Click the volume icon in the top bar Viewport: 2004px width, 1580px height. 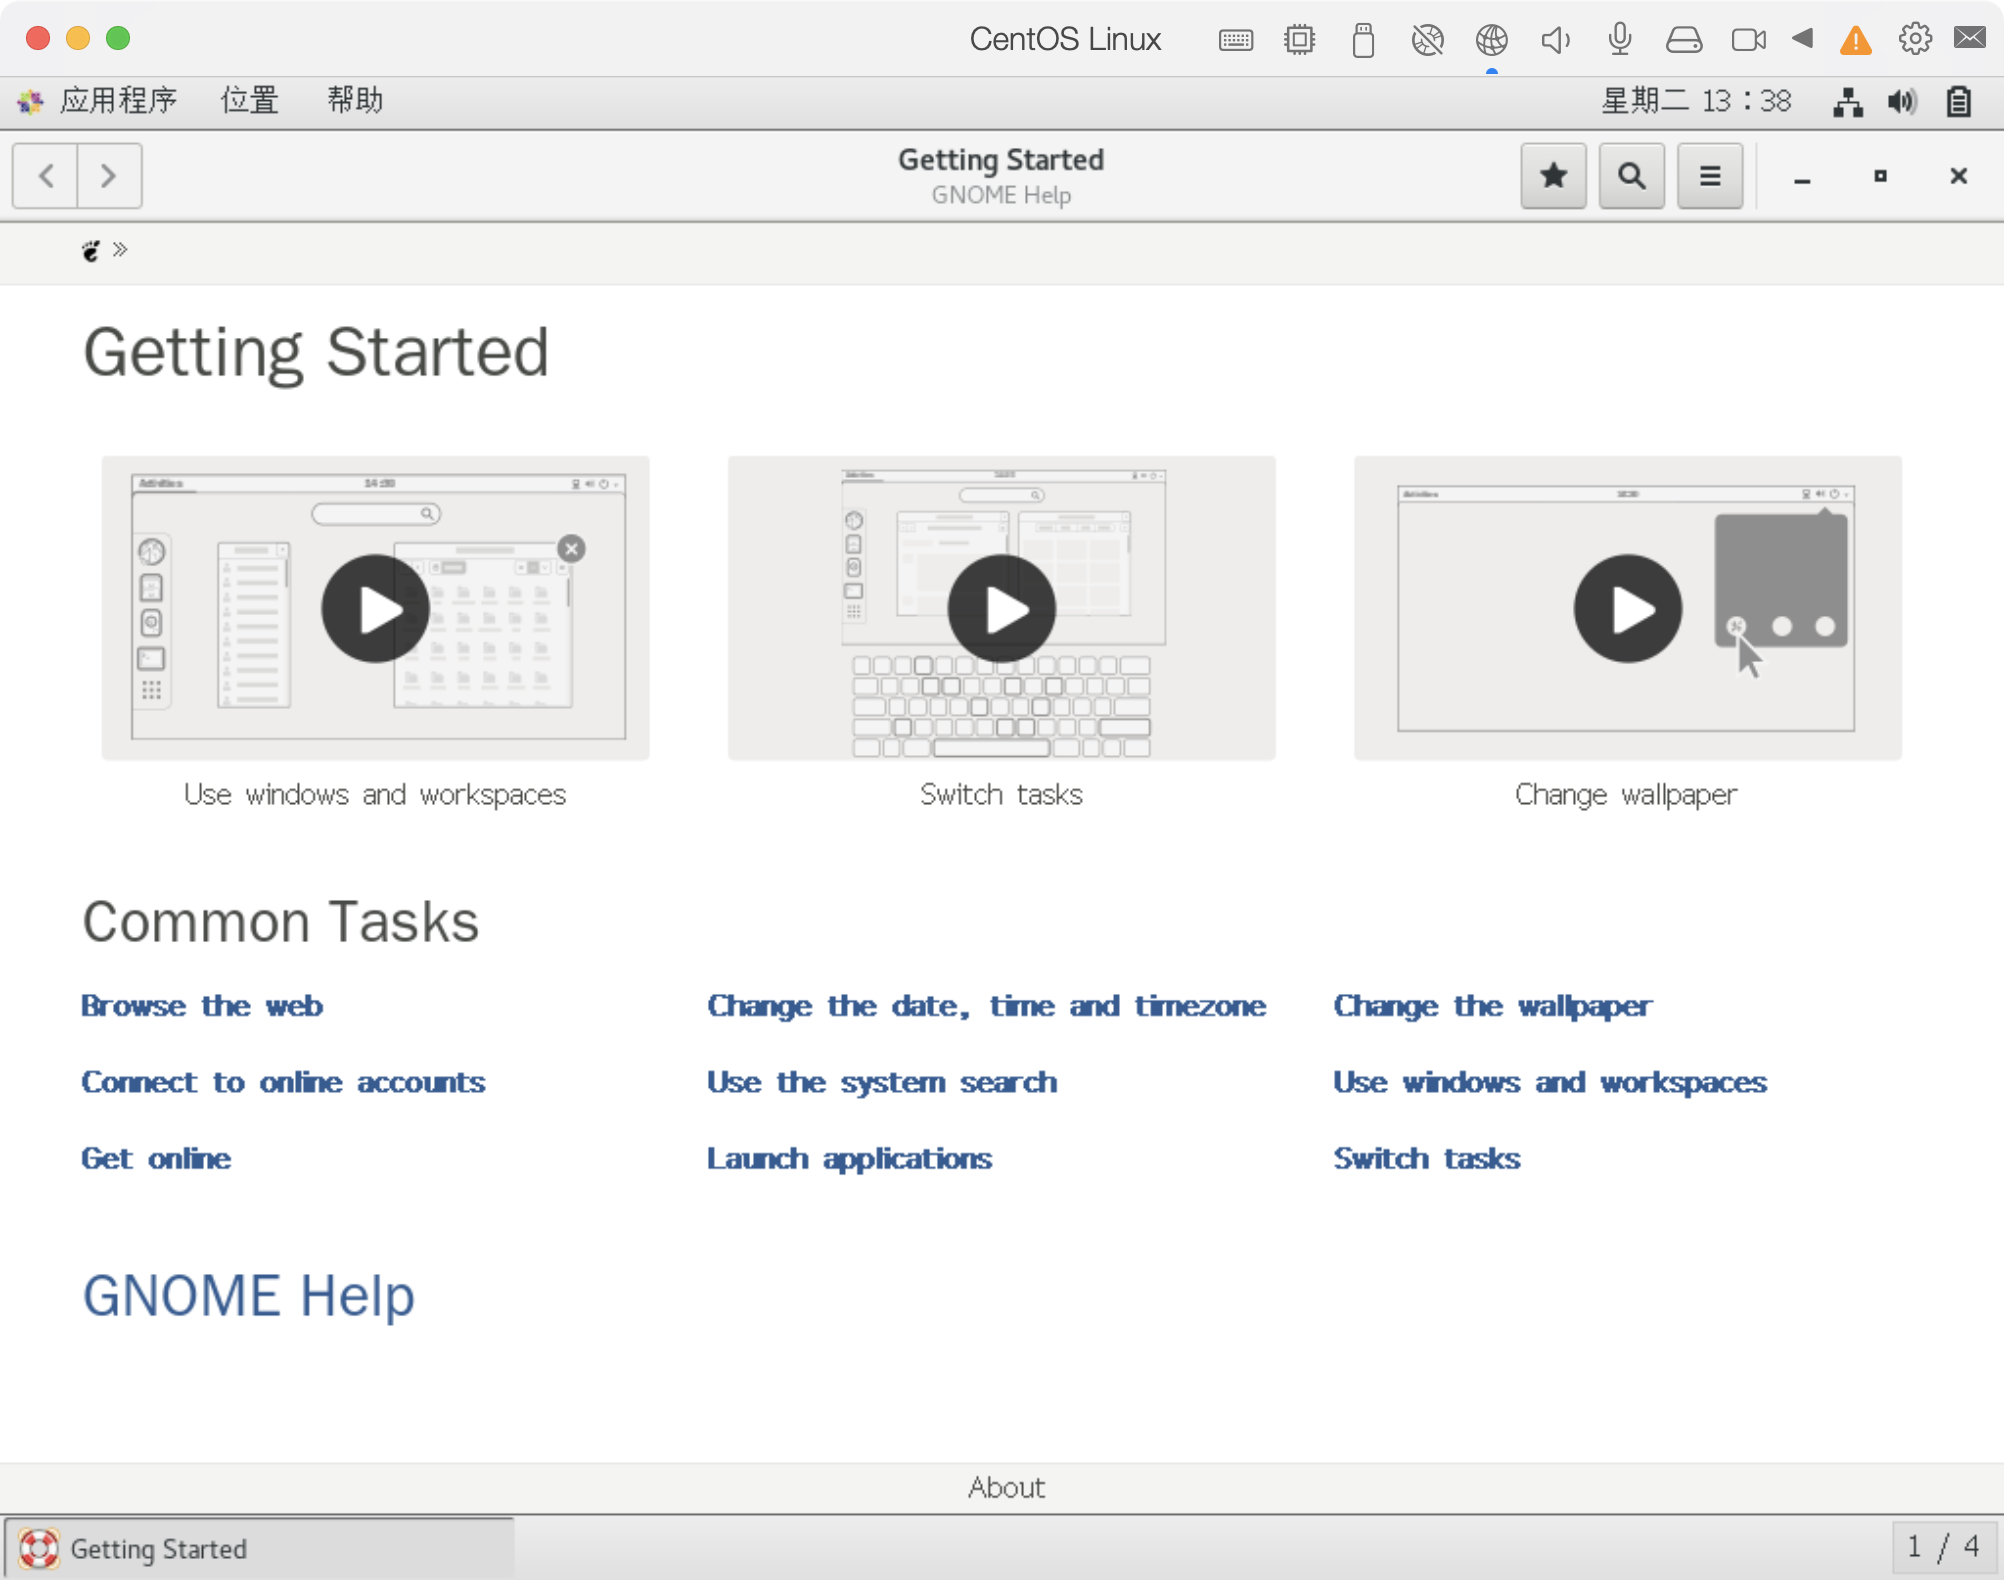click(x=1903, y=100)
